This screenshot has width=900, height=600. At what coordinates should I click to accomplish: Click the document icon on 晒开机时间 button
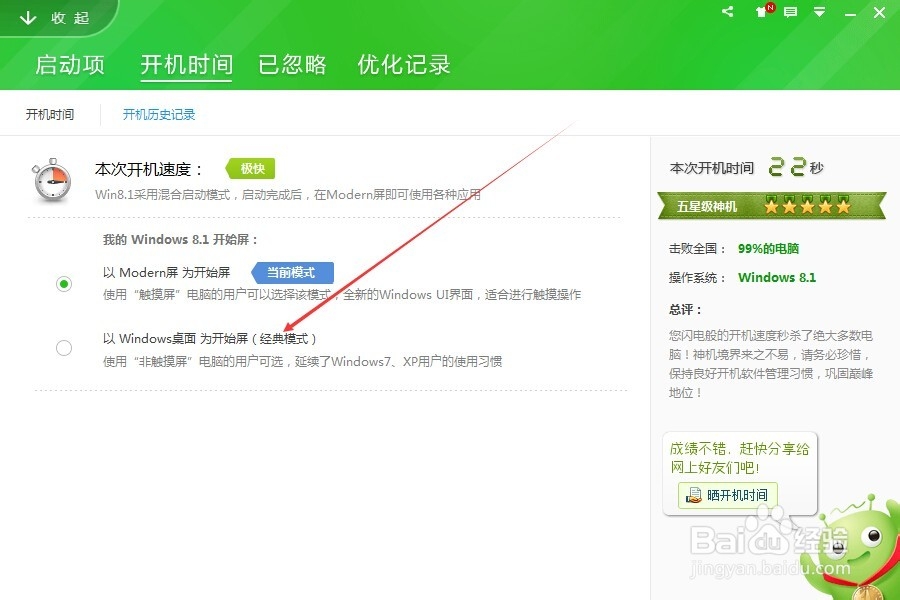point(694,495)
